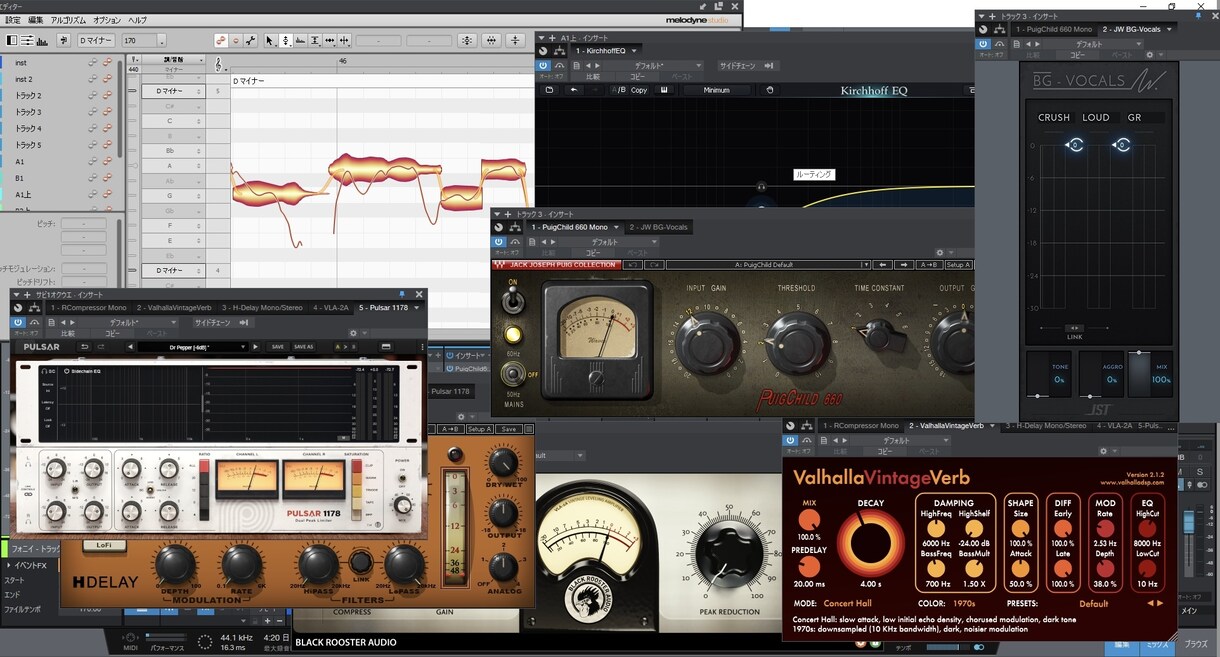This screenshot has width=1220, height=657.
Task: Click the H-Delay A→B button
Action: coord(450,429)
